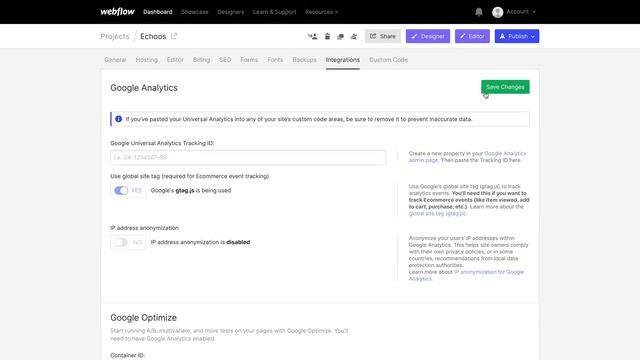Click 'Use global site tag' label
The width and height of the screenshot is (640, 360).
click(x=189, y=176)
